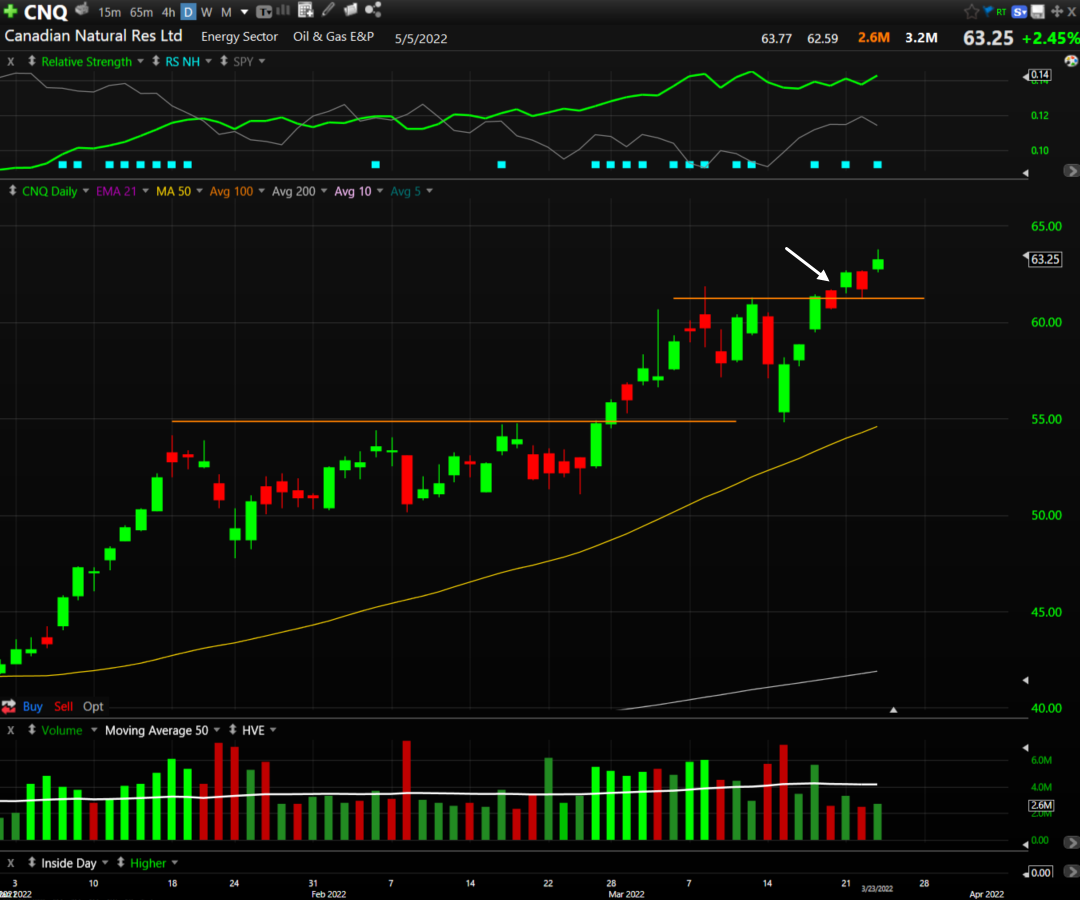
Task: Switch to the 15m timeframe
Action: [x=109, y=12]
